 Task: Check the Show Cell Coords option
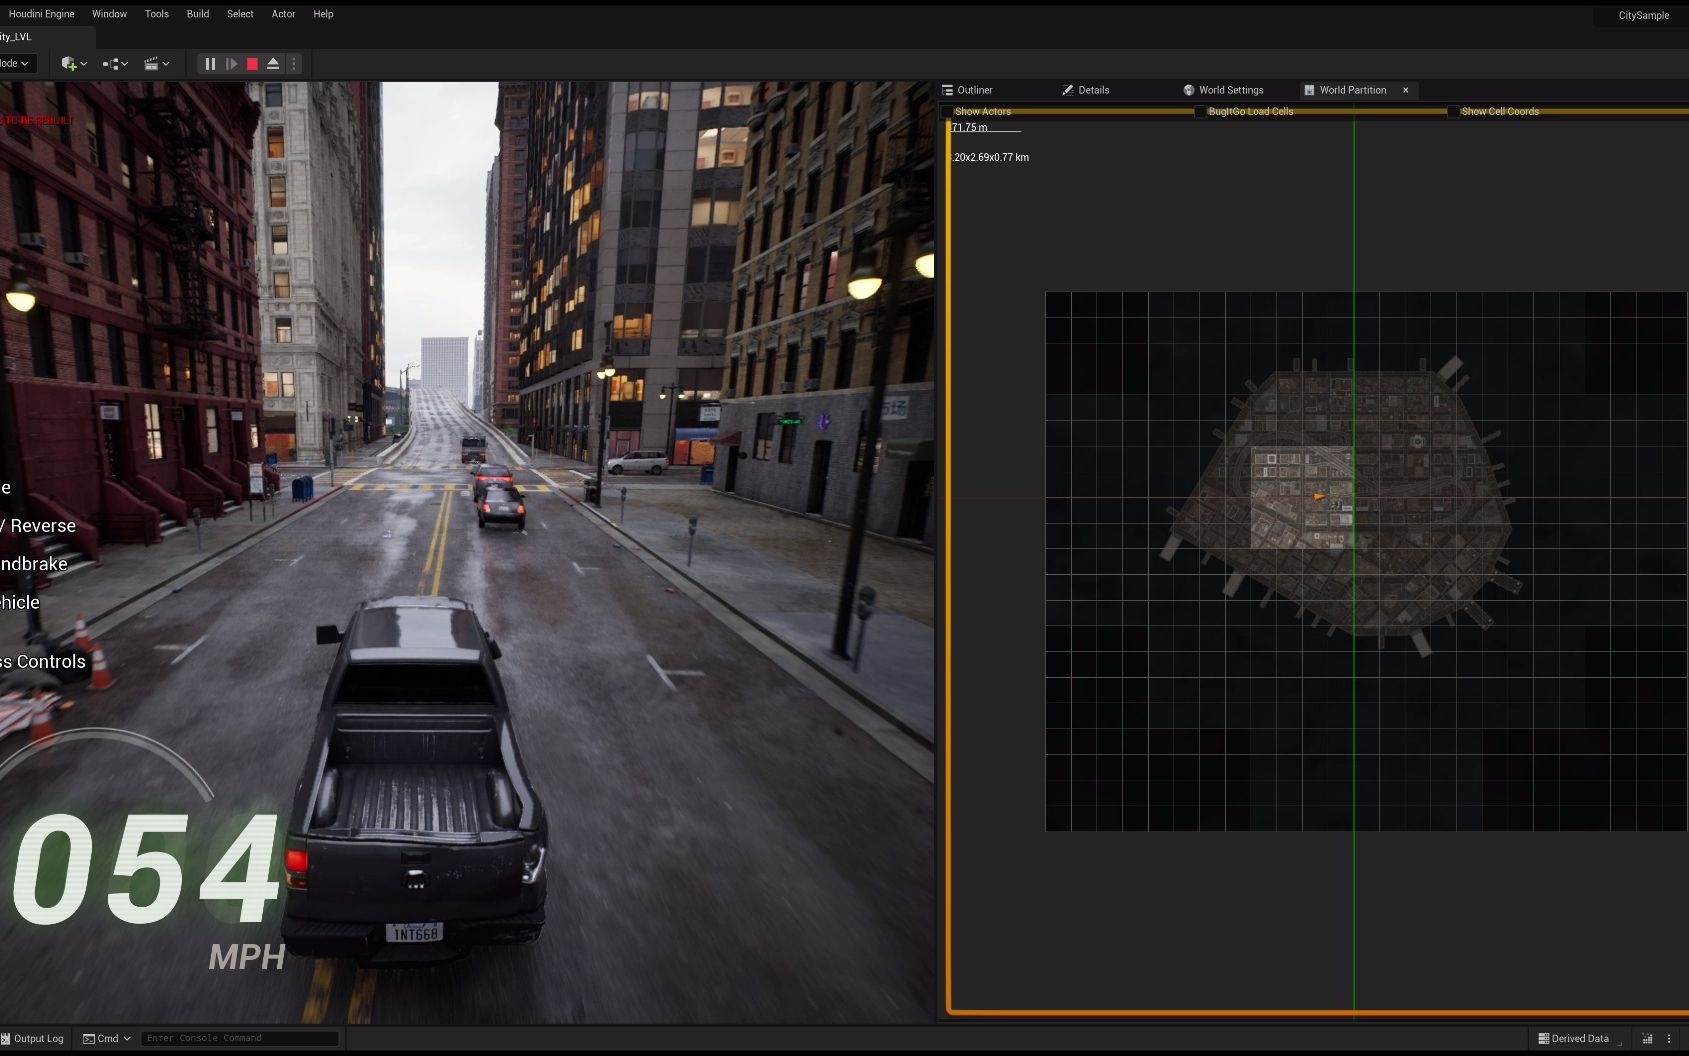pyautogui.click(x=1453, y=112)
